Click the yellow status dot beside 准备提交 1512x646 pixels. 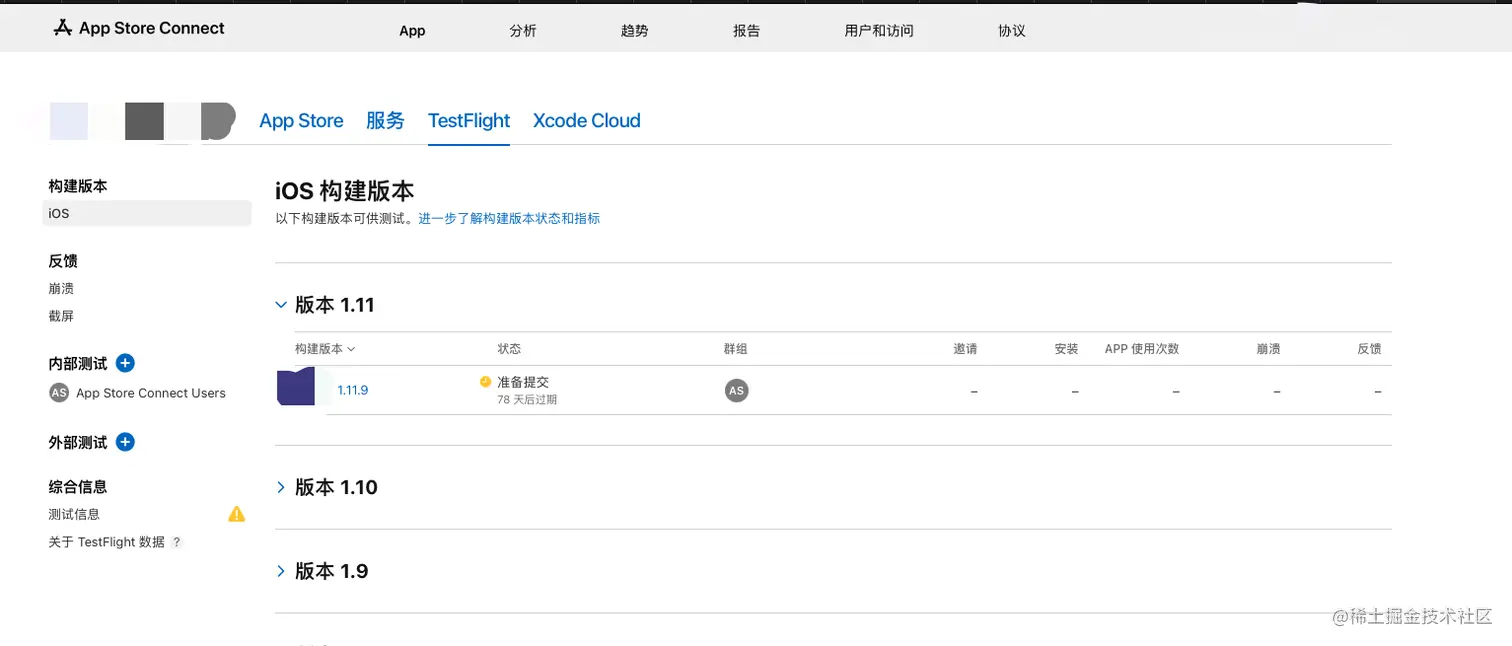(486, 382)
